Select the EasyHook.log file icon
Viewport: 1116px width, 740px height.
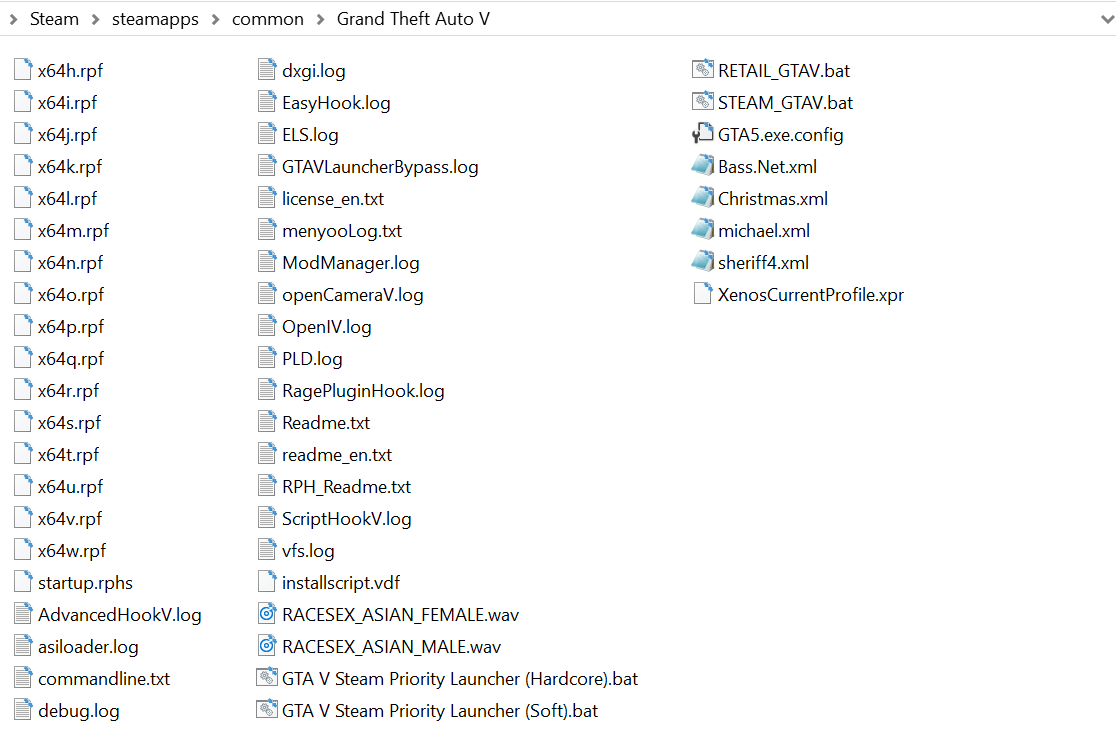coord(267,102)
